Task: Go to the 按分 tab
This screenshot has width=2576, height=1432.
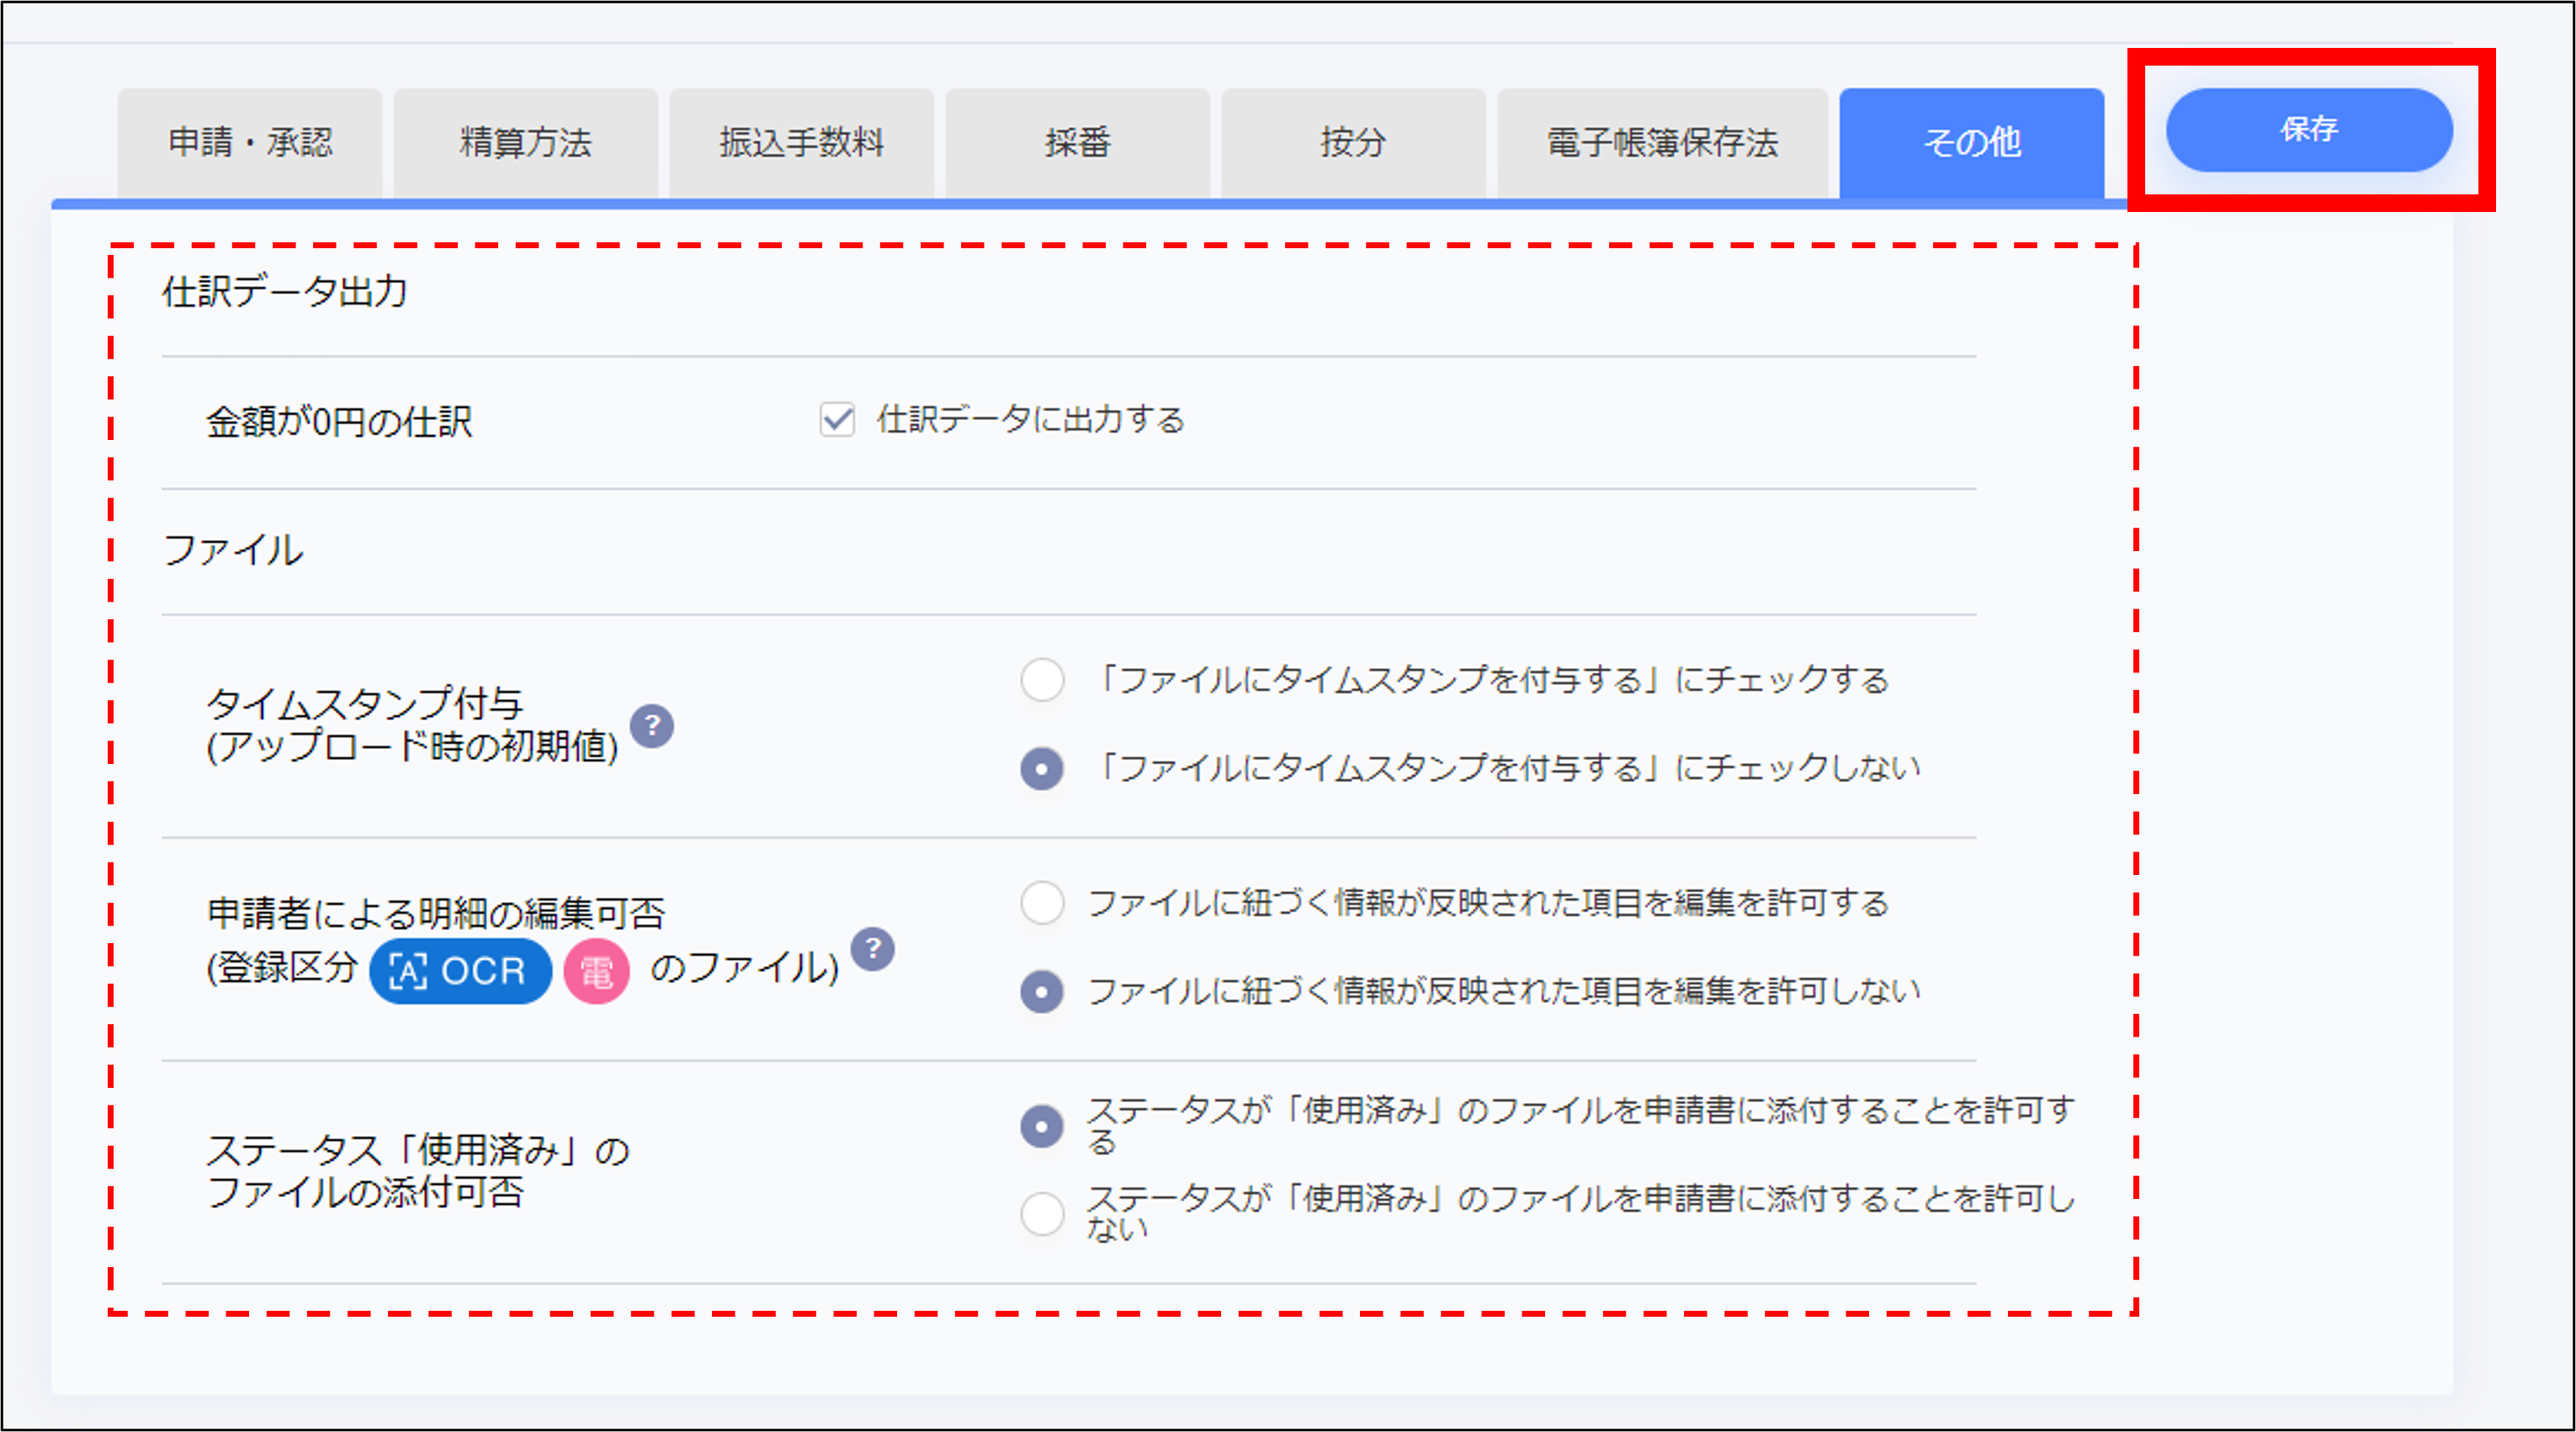Action: pos(1353,143)
